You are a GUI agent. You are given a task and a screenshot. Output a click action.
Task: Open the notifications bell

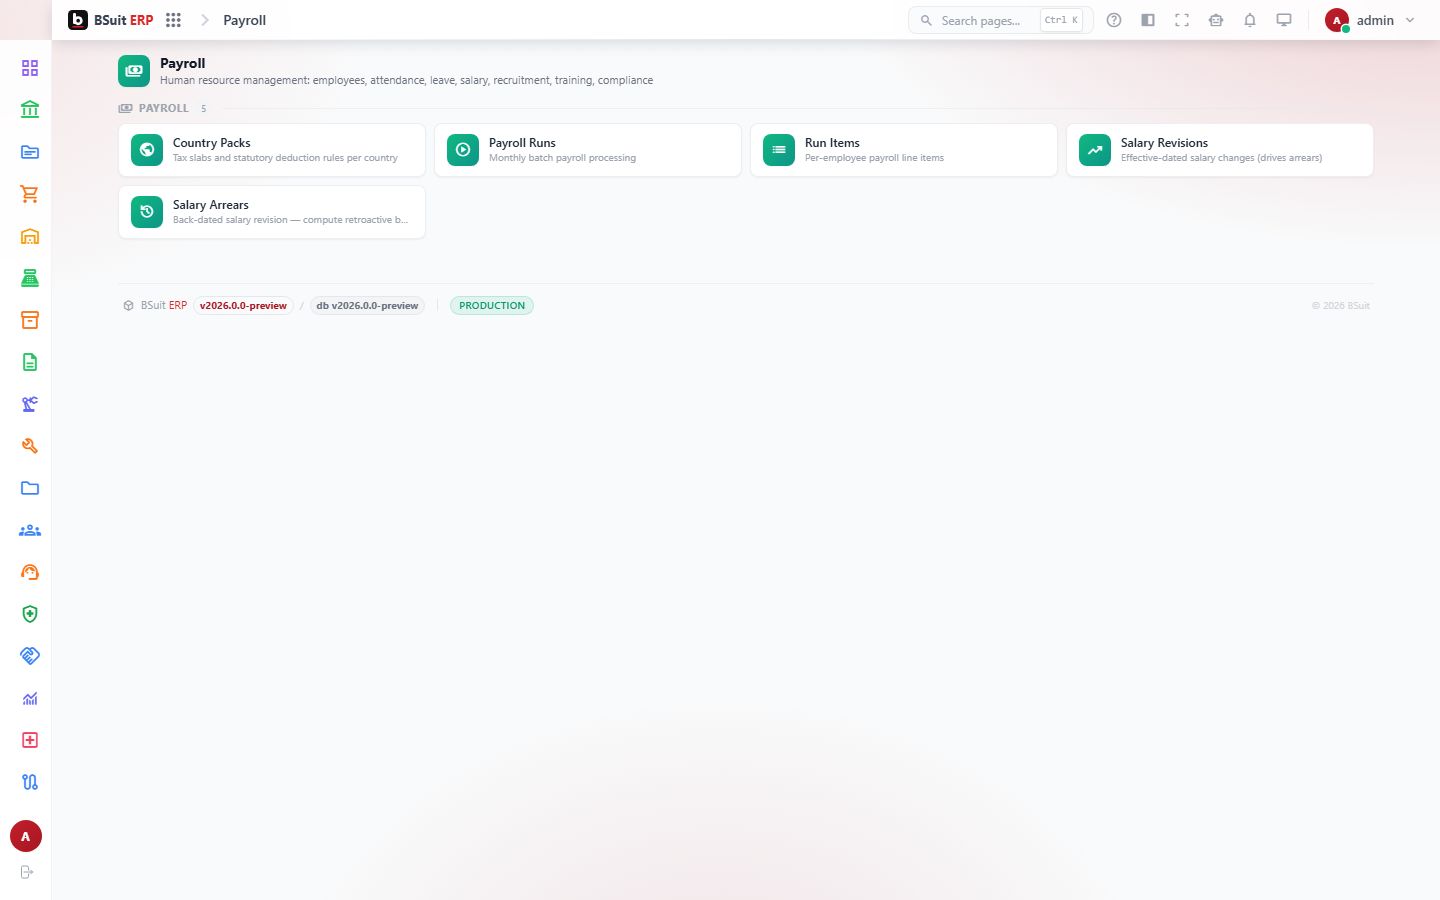(x=1250, y=20)
